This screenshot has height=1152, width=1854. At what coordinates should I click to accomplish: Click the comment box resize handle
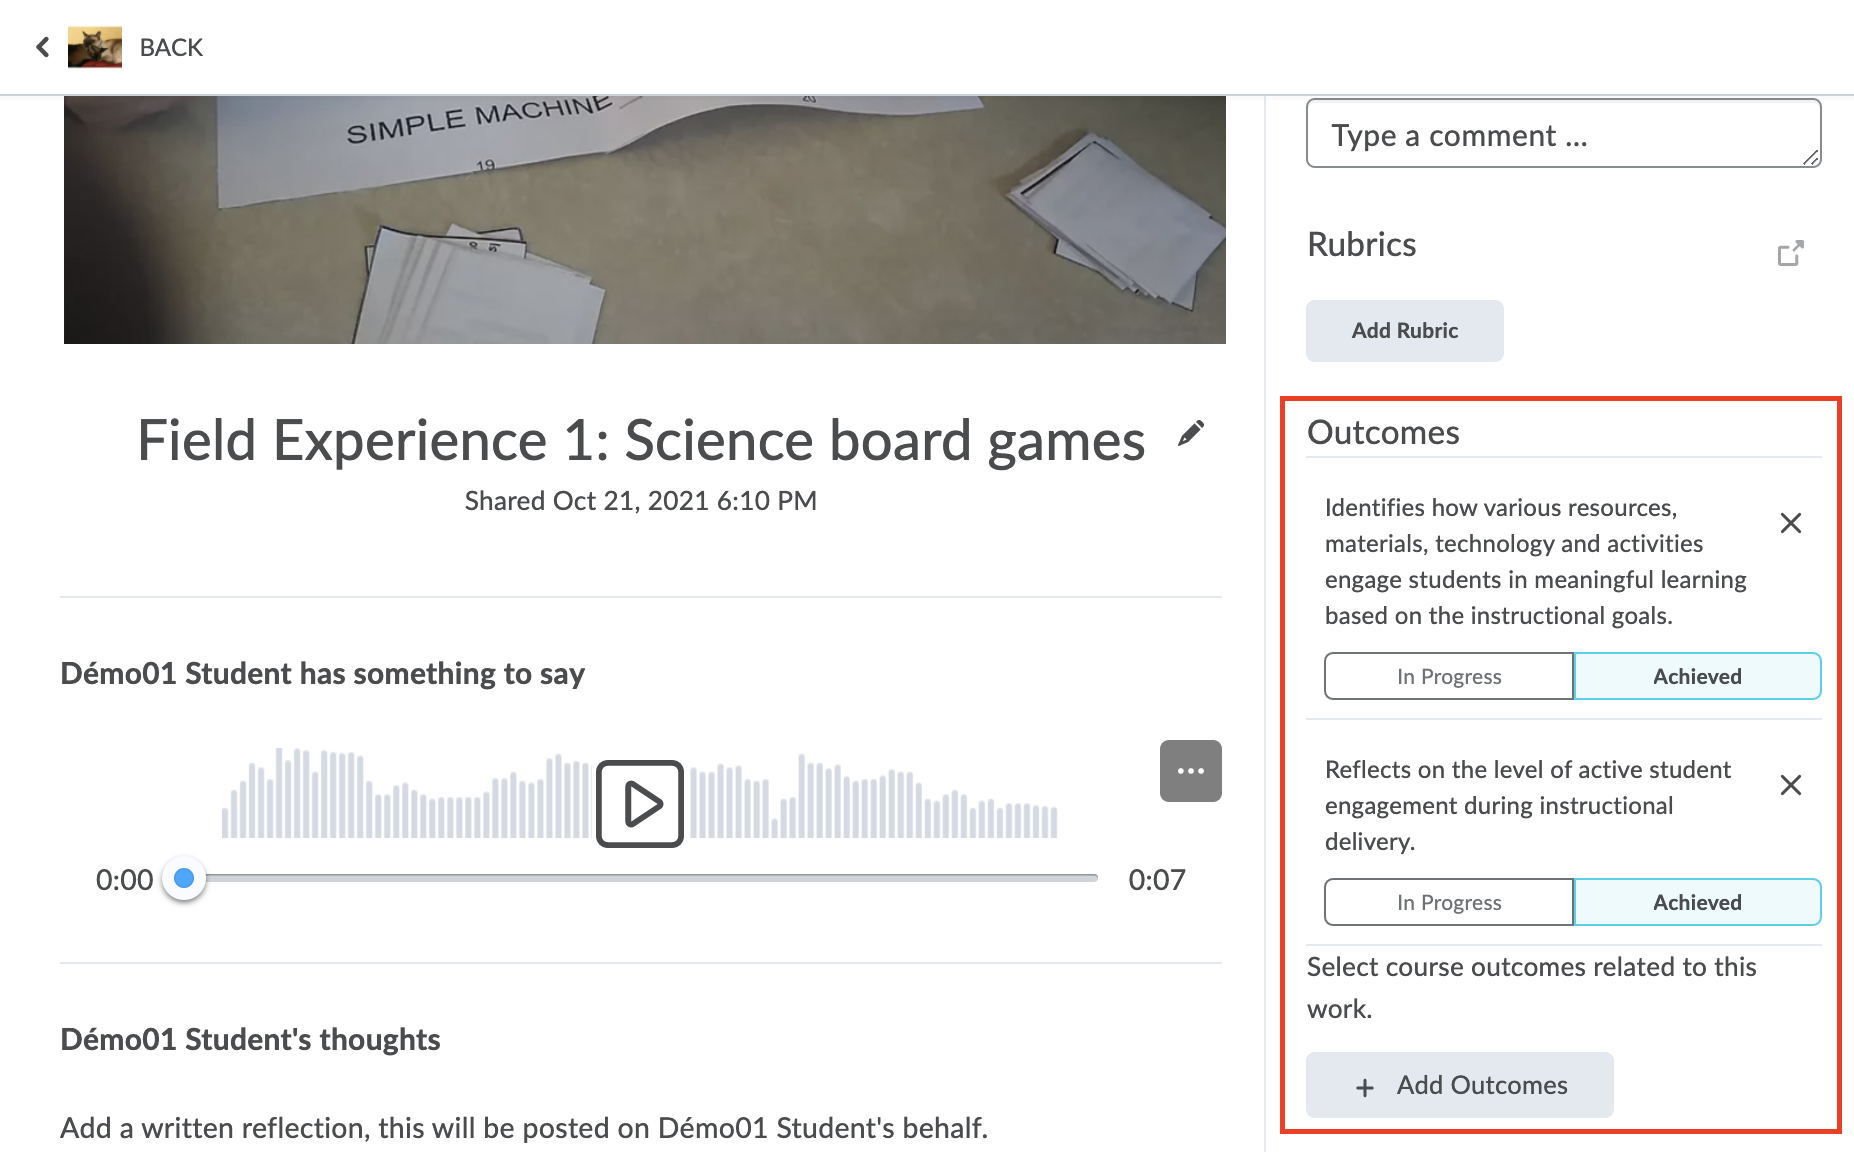click(x=1811, y=157)
